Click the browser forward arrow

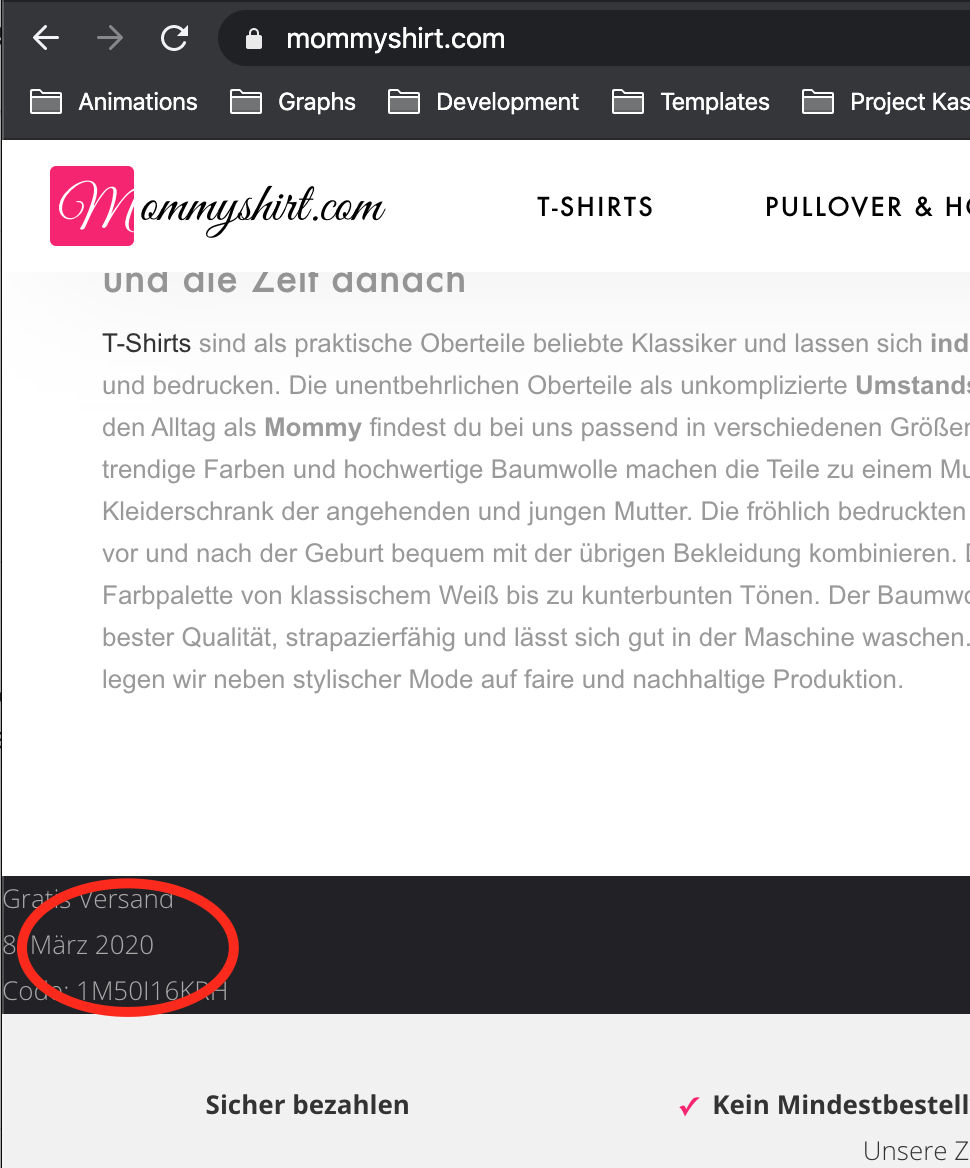(110, 38)
